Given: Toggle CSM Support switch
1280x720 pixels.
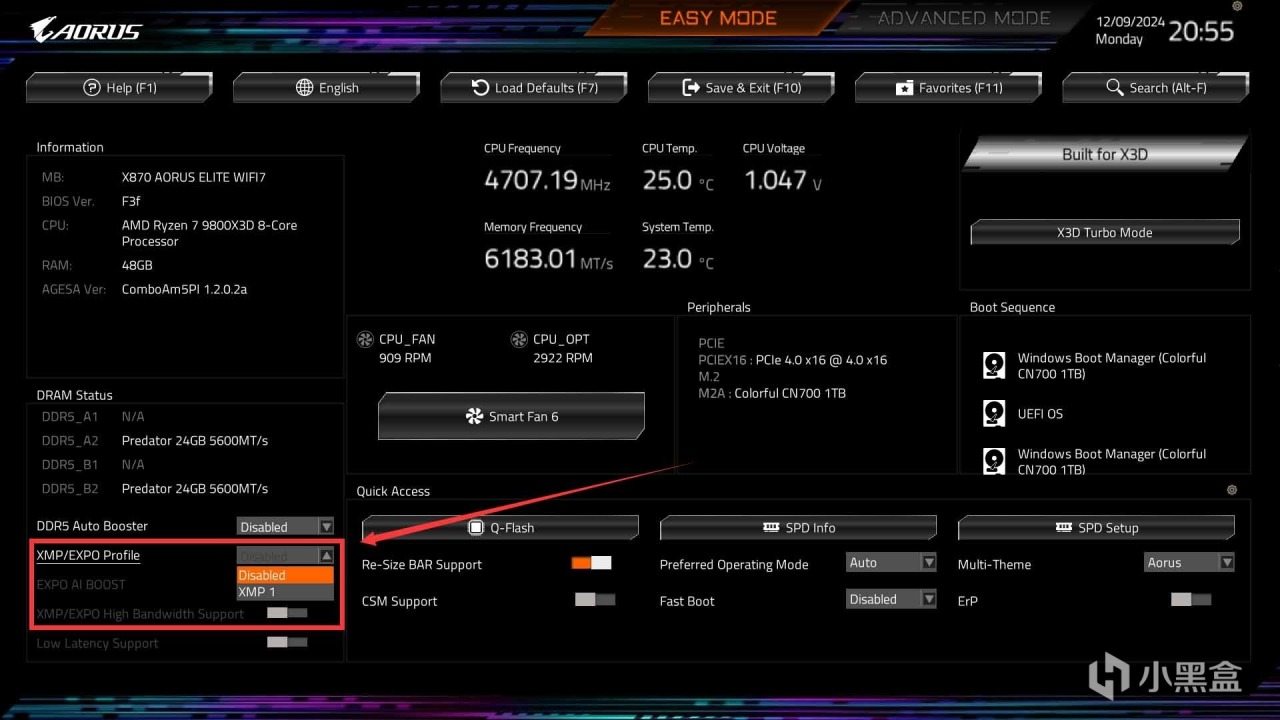Looking at the screenshot, I should click(594, 600).
